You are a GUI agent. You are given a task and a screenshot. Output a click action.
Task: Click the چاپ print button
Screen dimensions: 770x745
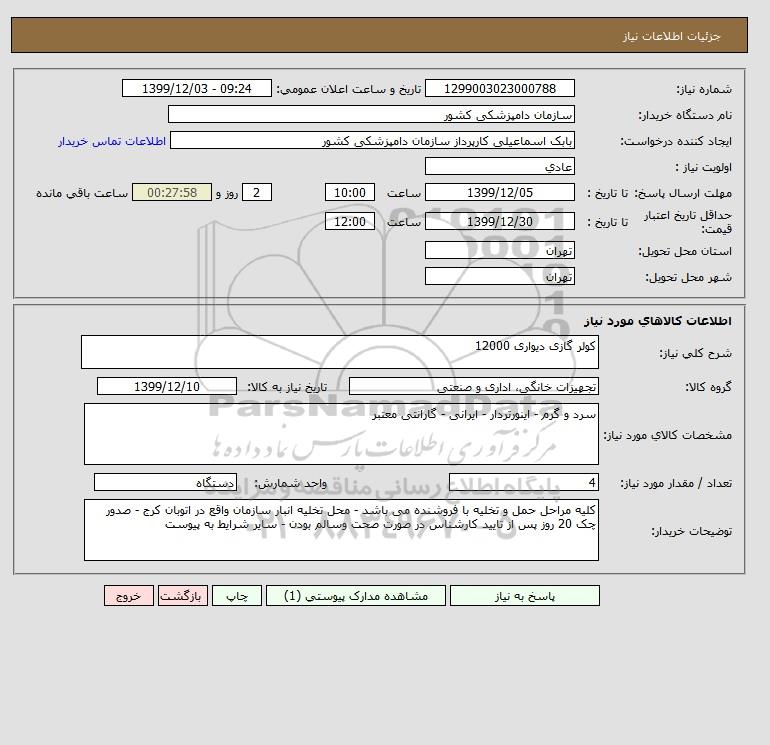click(x=237, y=595)
